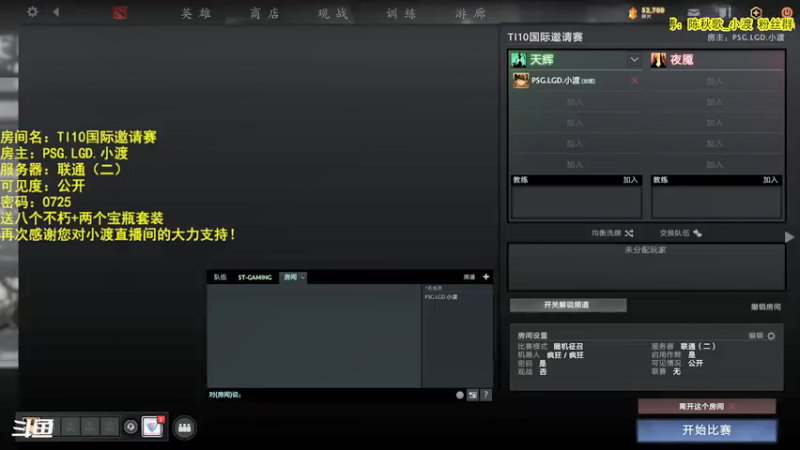The width and height of the screenshot is (800, 450).
Task: Click the 均衡洗牌 shuffle icon
Action: pos(629,233)
